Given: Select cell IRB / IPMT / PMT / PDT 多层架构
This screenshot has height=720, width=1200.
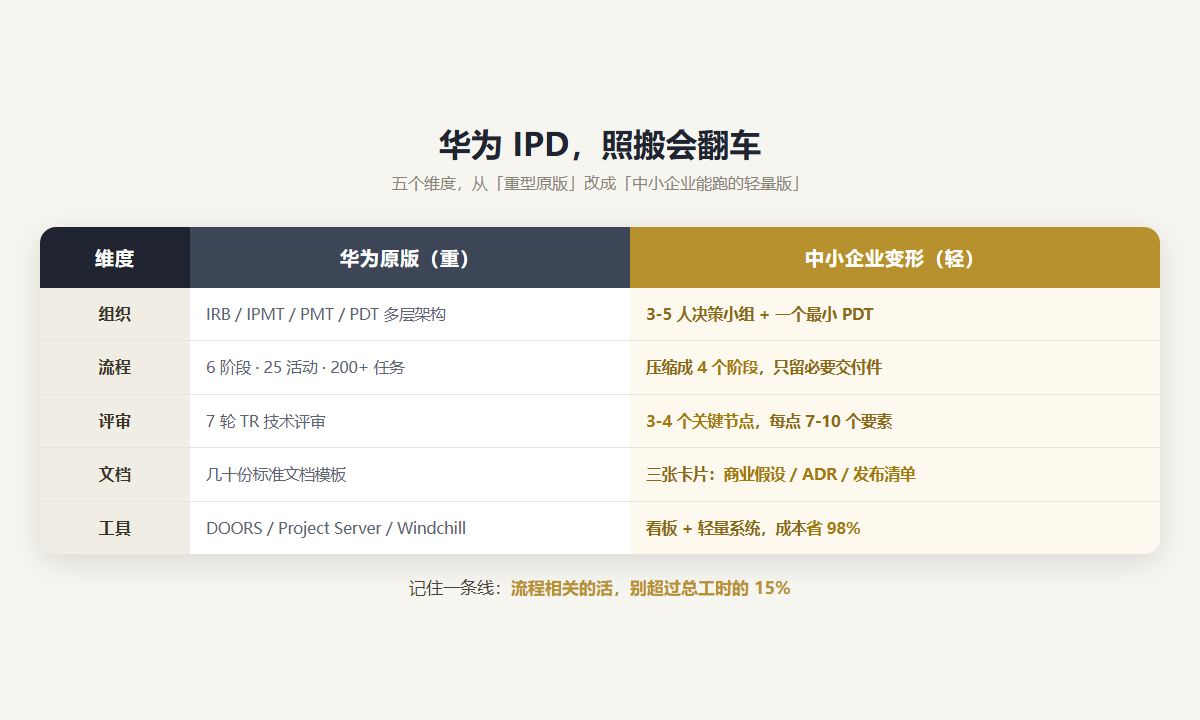Looking at the screenshot, I should (x=410, y=314).
